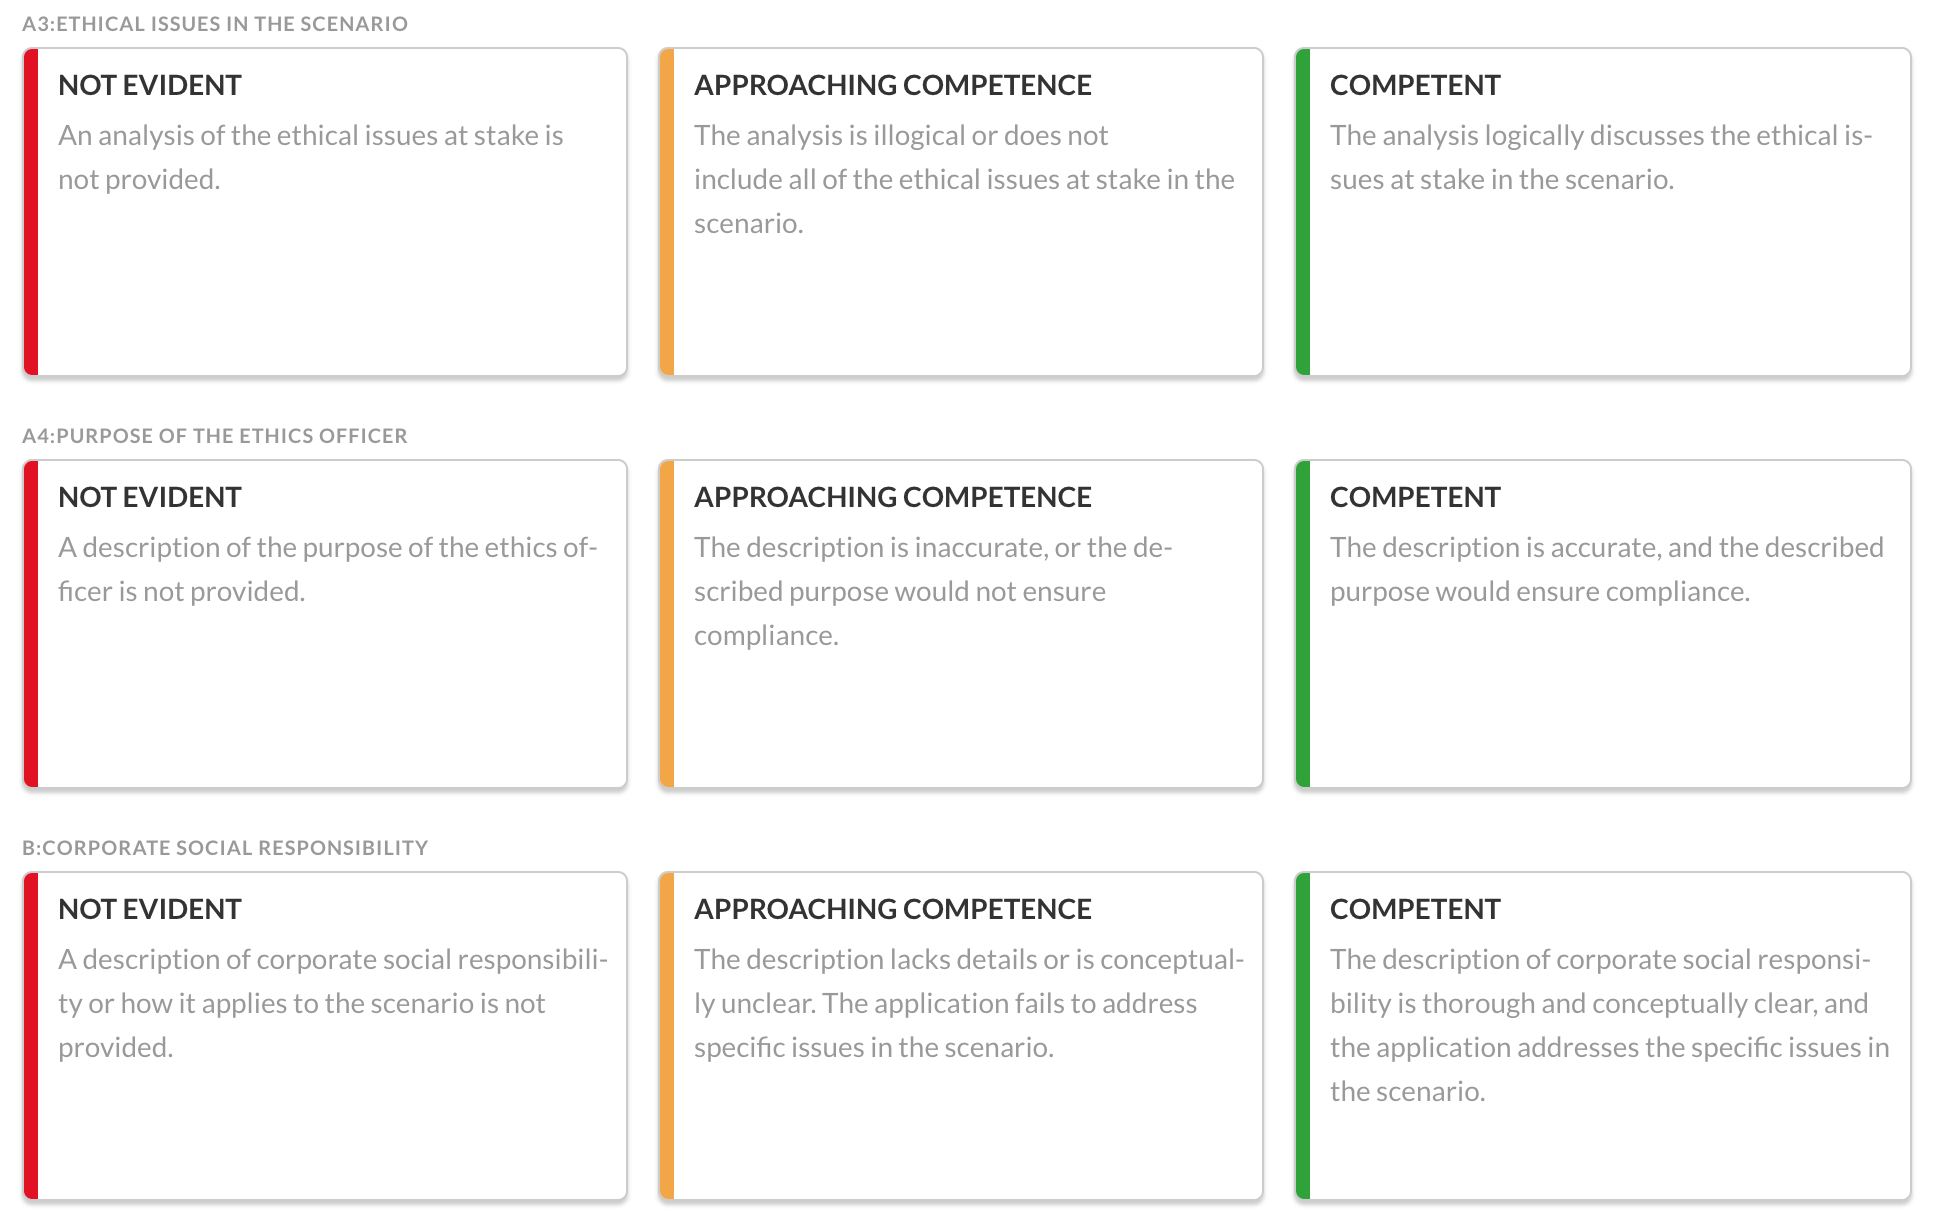Image resolution: width=1934 pixels, height=1222 pixels.
Task: Click text 'analysis is illogical or does not include'
Action: click(901, 157)
